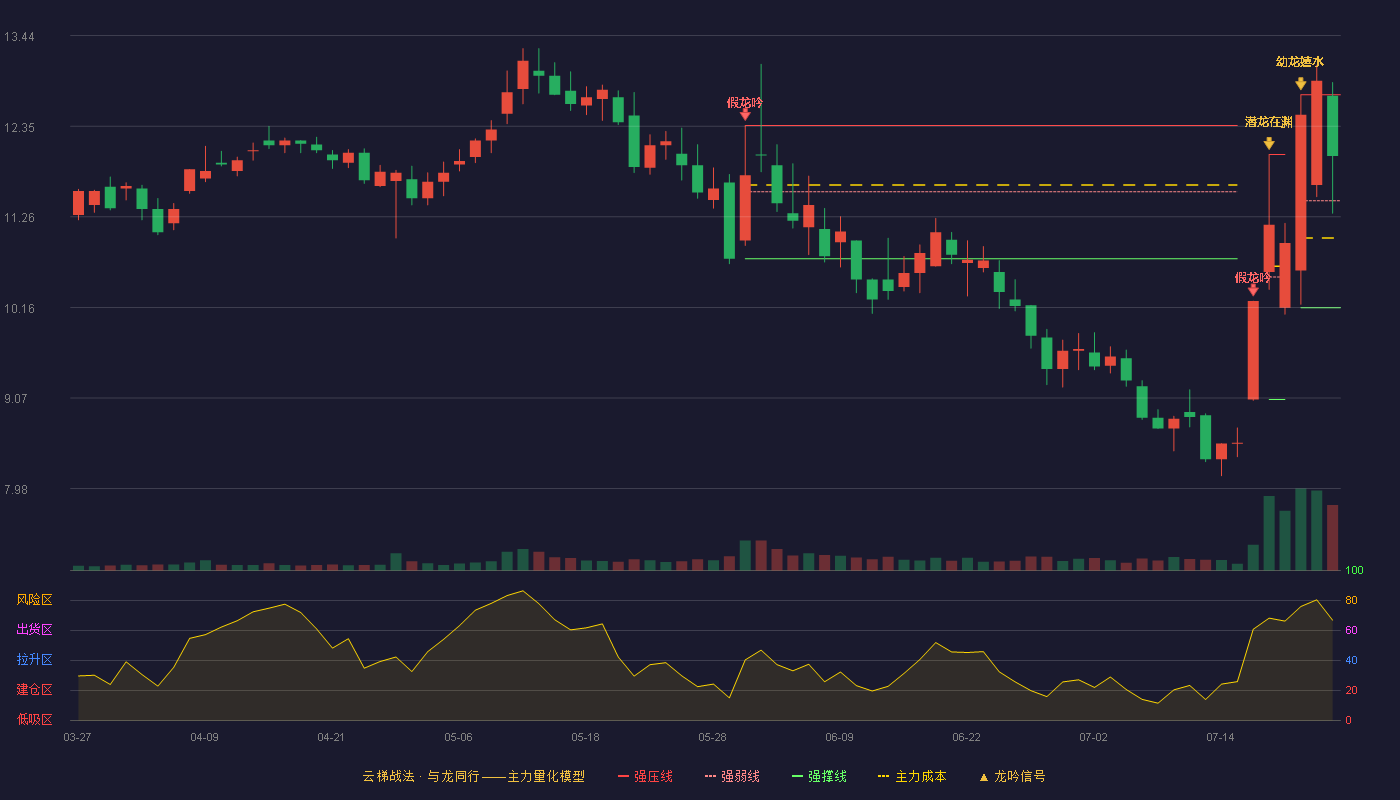This screenshot has width=1400, height=800.
Task: Click the 龙吟信号 triangle legend icon
Action: coord(983,777)
